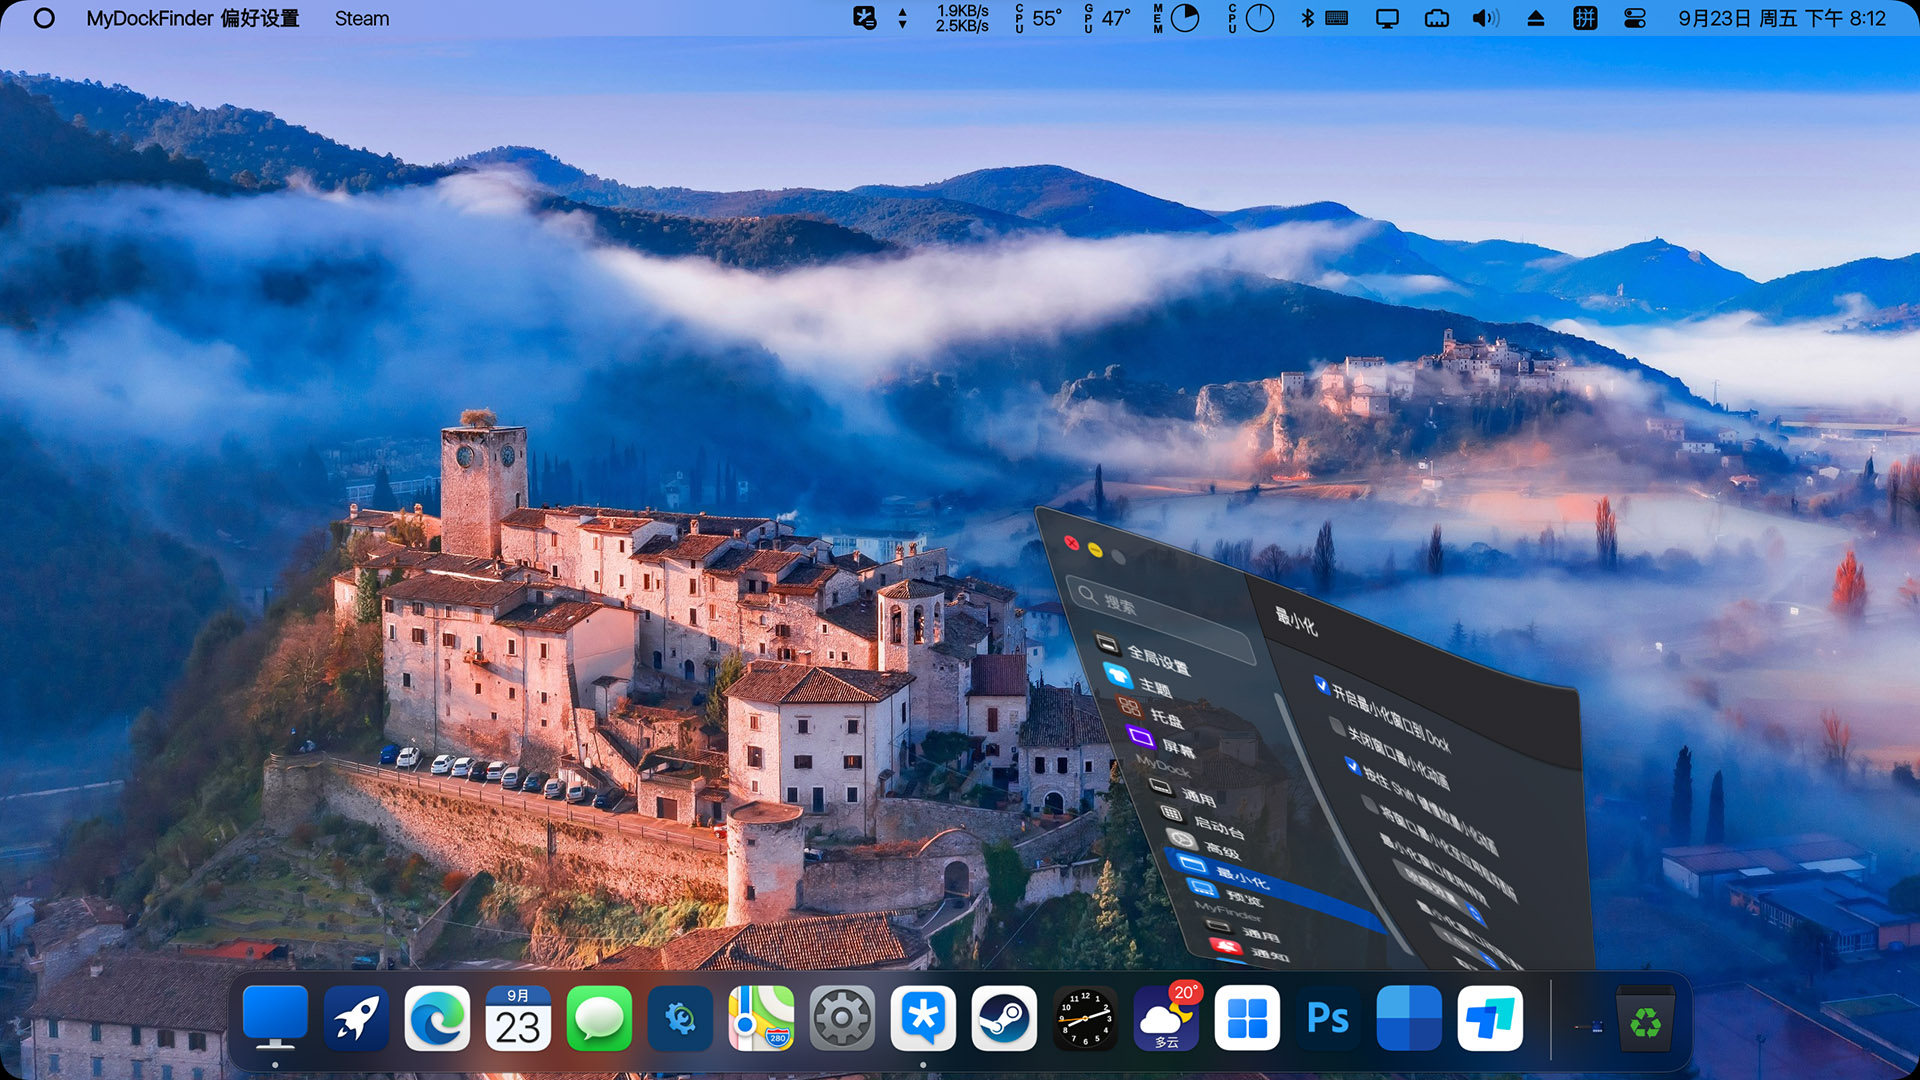Viewport: 1920px width, 1080px height.
Task: Open the Recycle Bin at the Dock's end
Action: 1645,1018
